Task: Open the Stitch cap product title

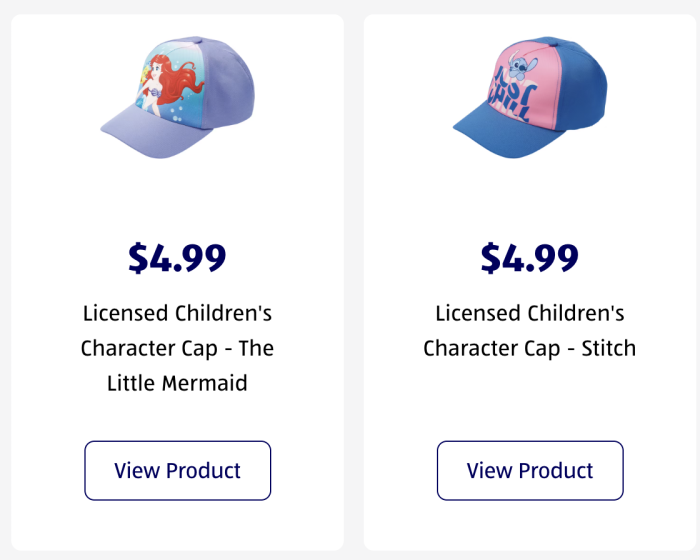Action: tap(530, 330)
